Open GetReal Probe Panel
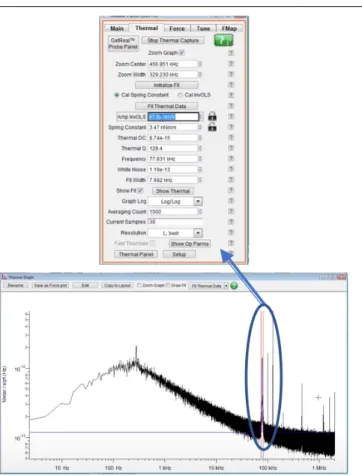 [x=123, y=44]
